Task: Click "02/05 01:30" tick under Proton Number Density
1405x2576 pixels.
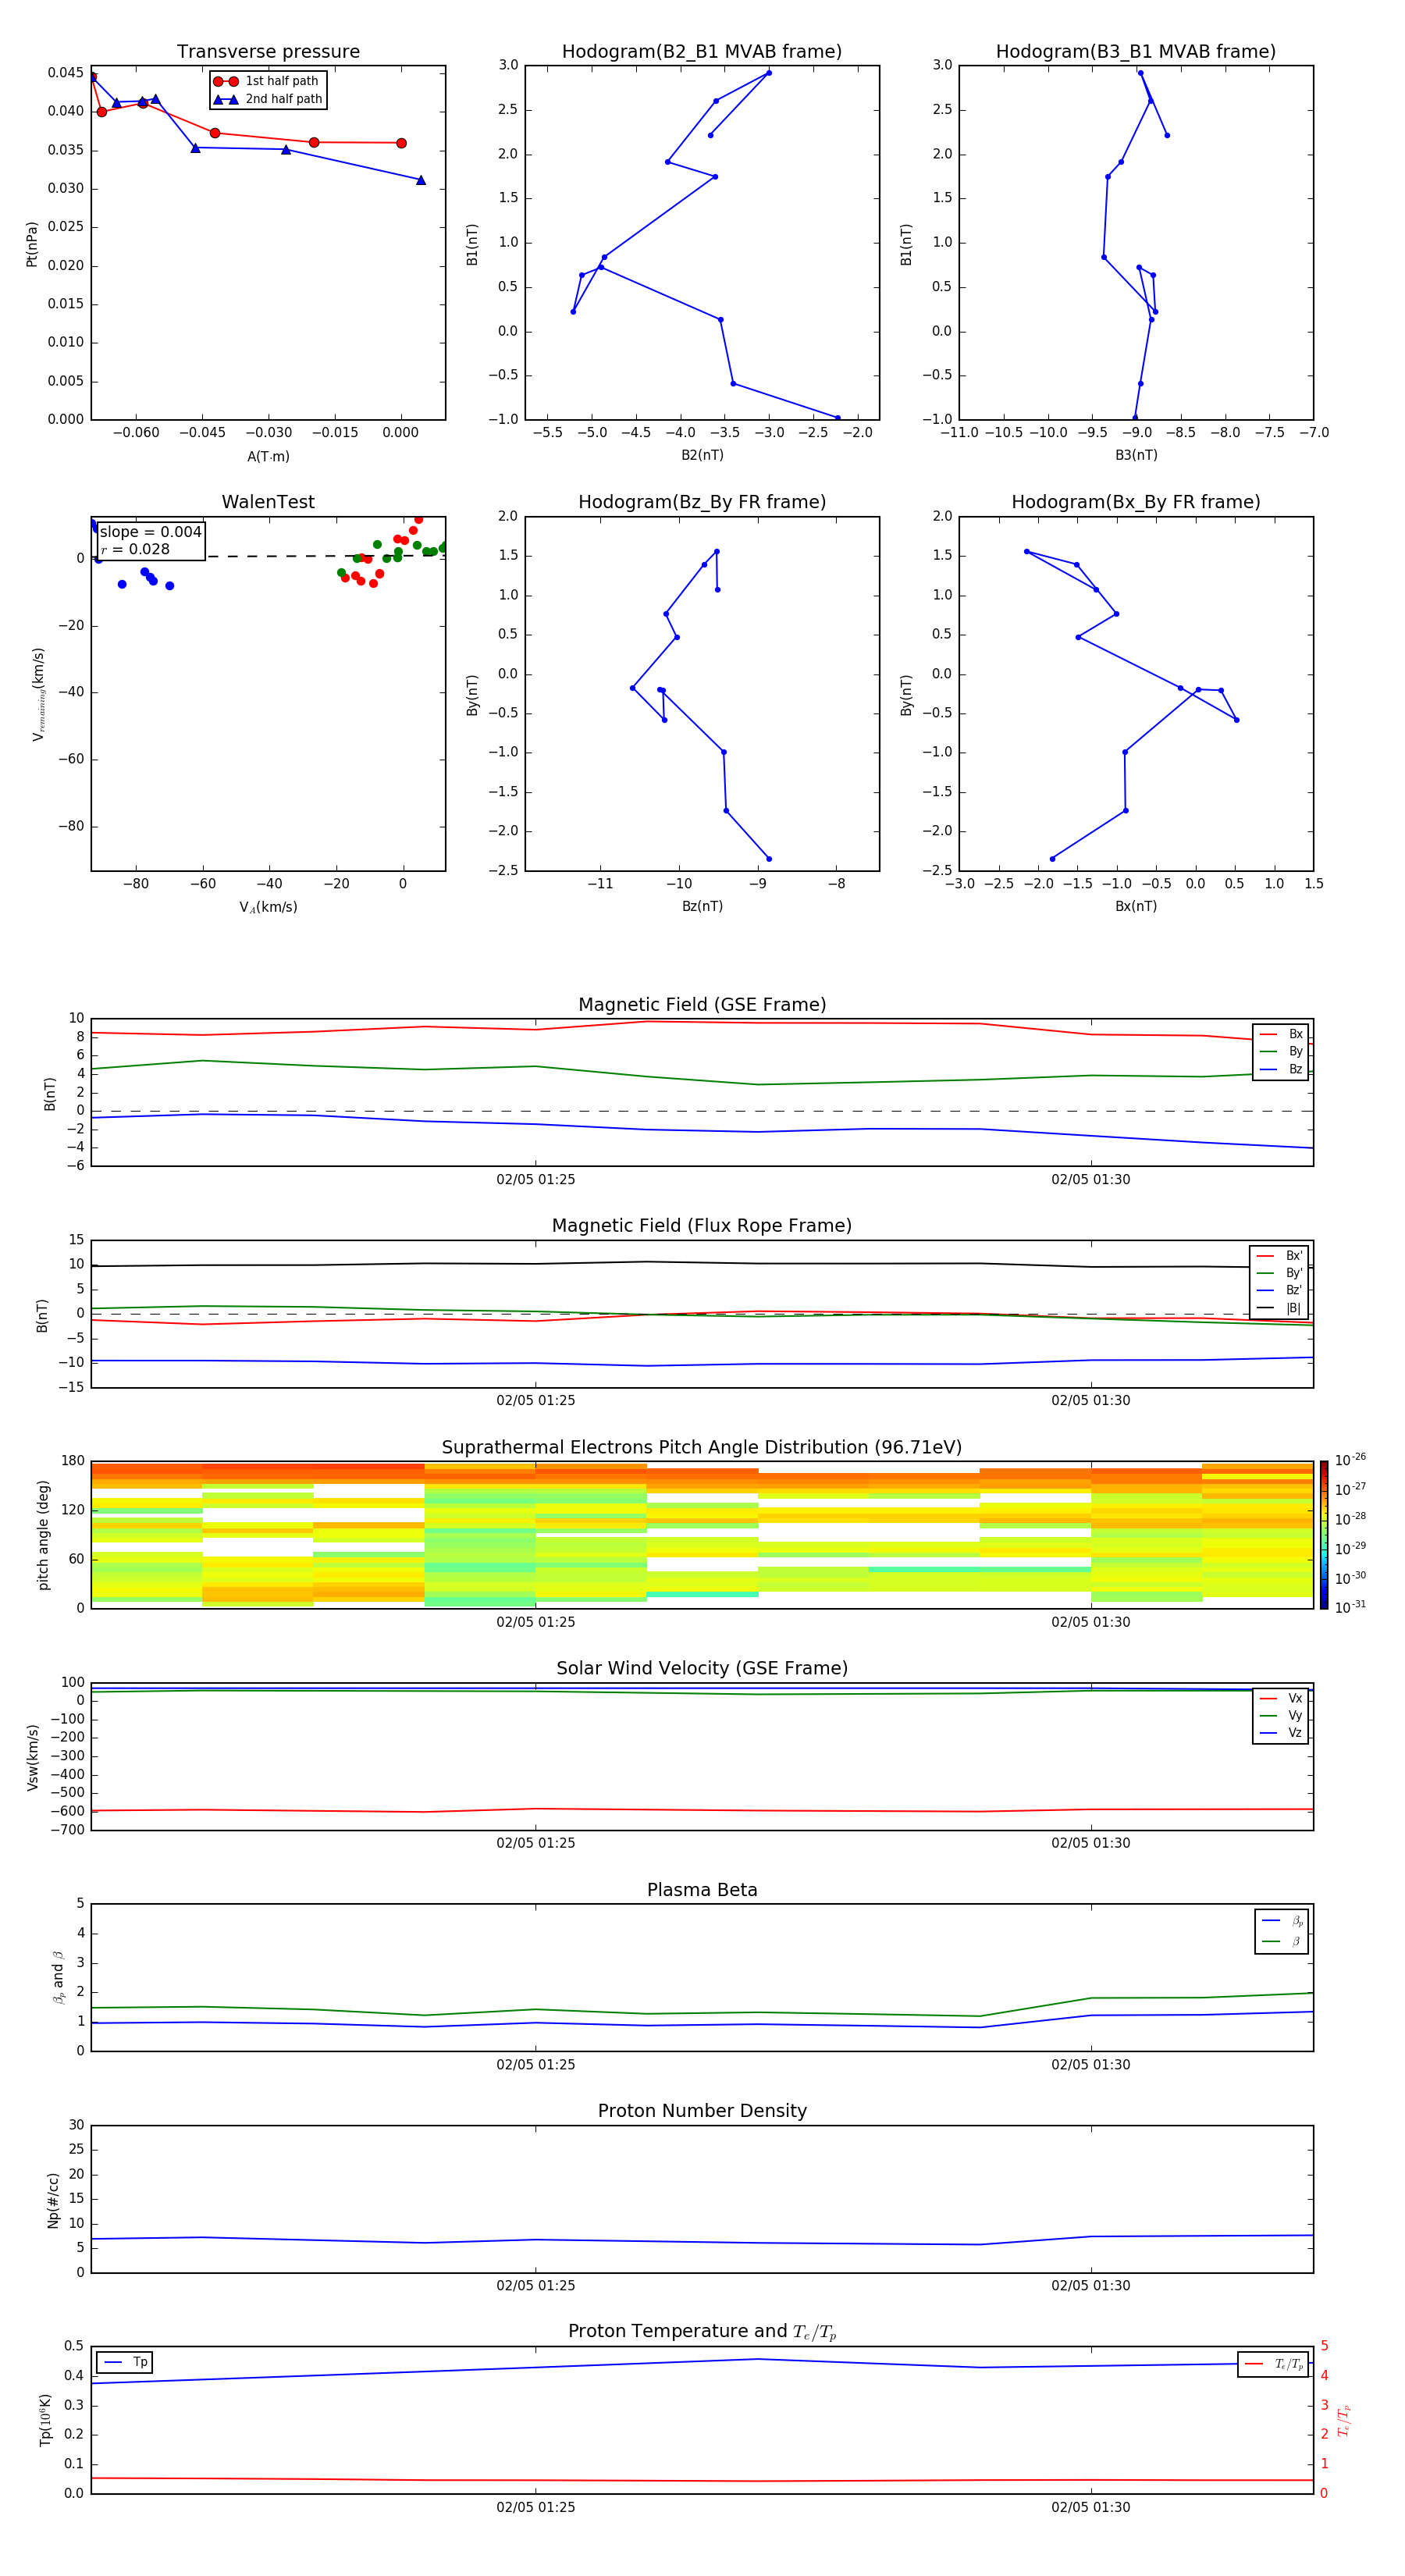Action: (1091, 2286)
